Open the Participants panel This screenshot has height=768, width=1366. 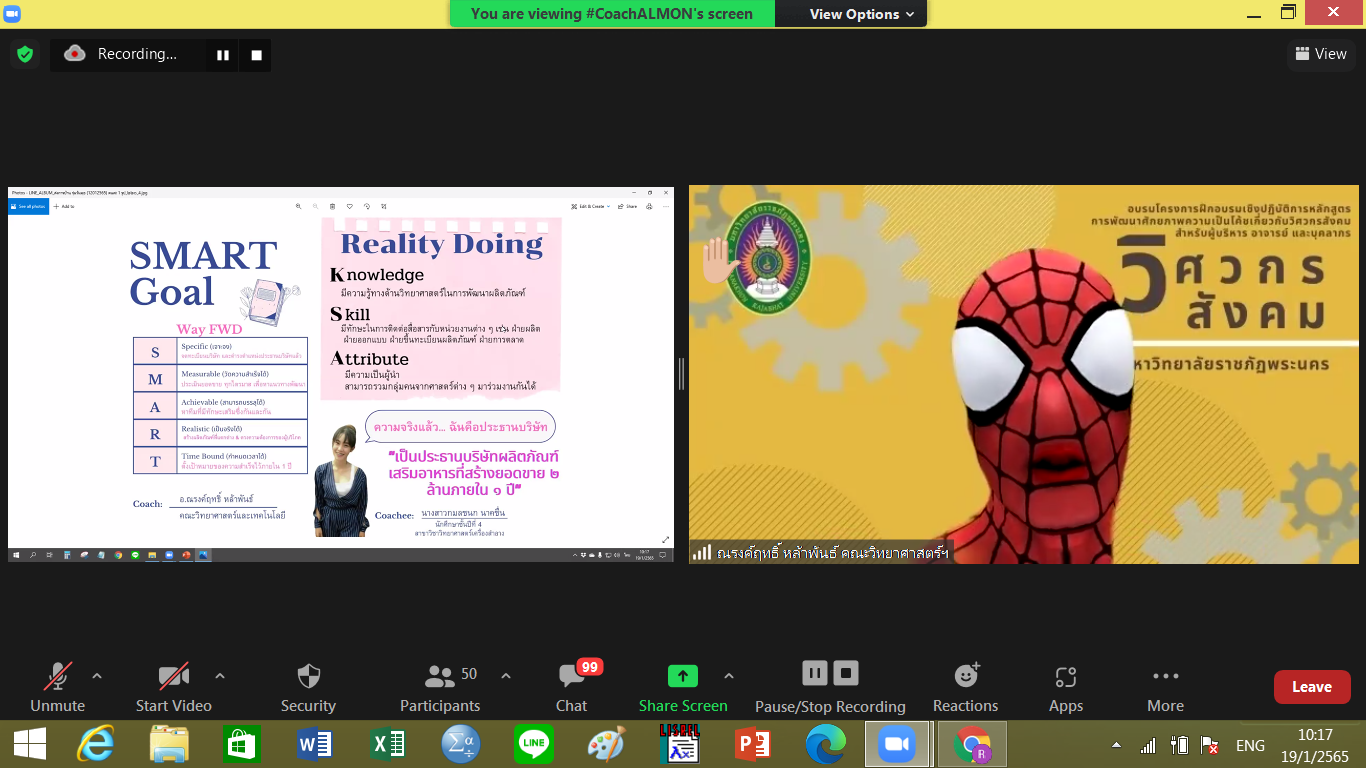point(440,688)
